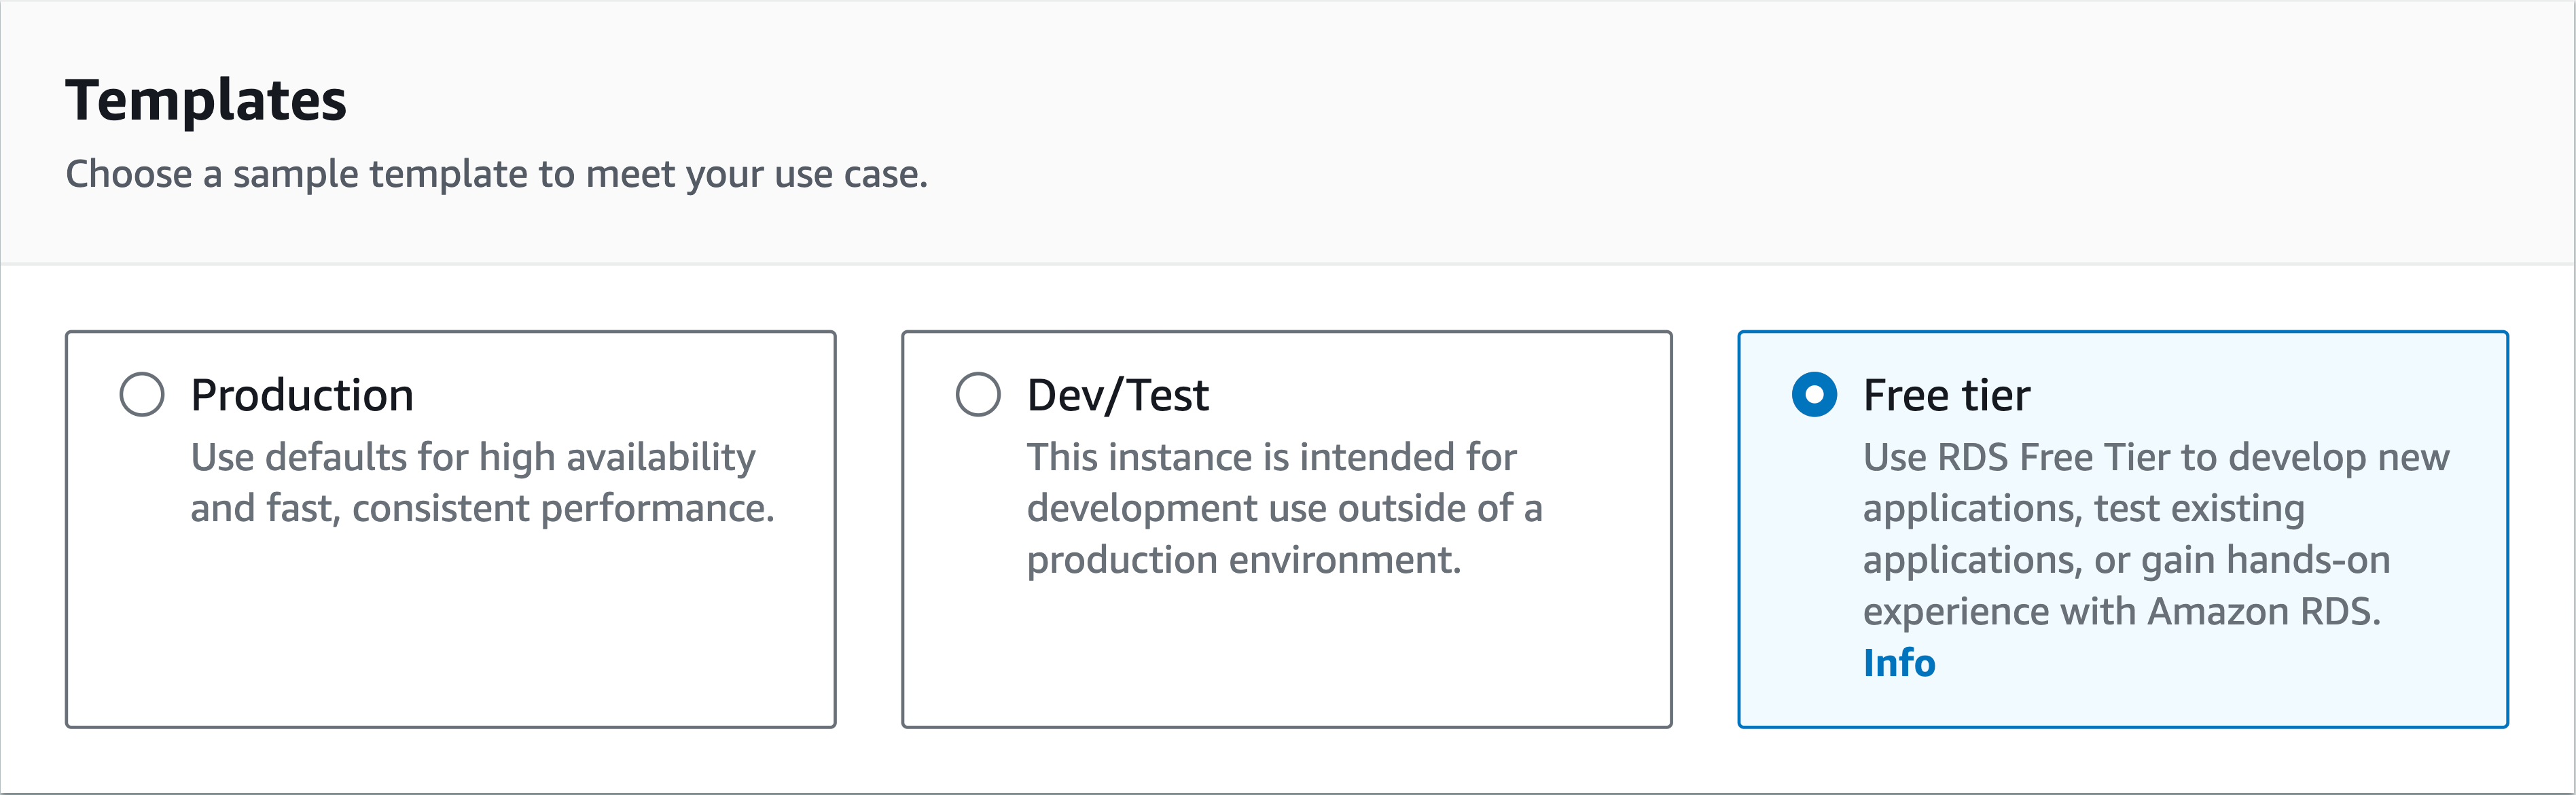Click 'applications, test existing' line in Free tier
Image resolution: width=2576 pixels, height=795 pixels.
(x=2083, y=509)
